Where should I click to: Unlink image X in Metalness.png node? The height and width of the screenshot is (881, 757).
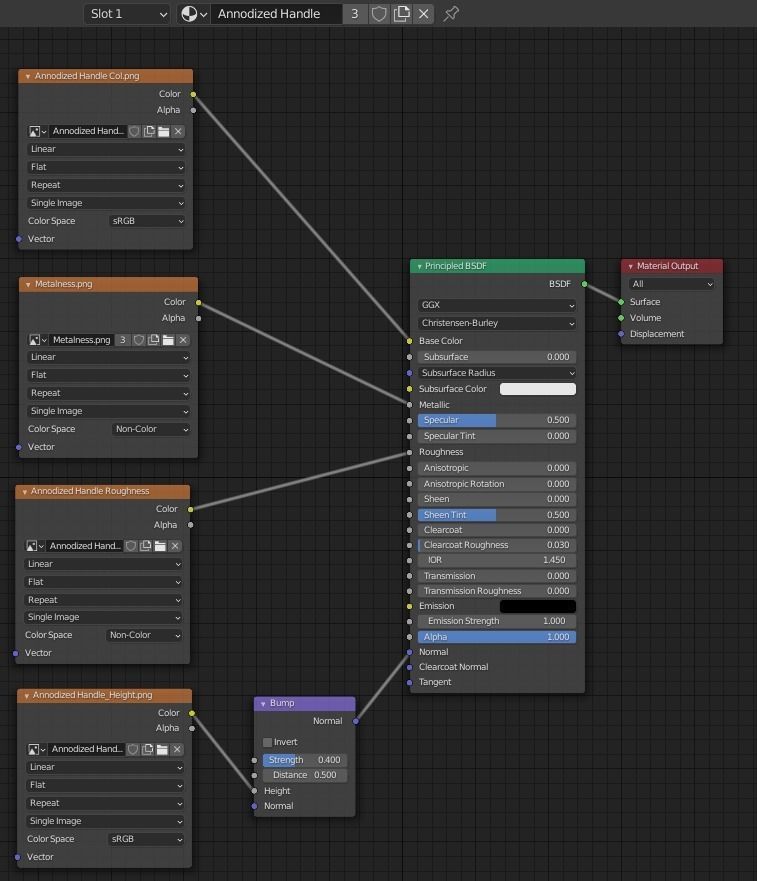coord(183,340)
